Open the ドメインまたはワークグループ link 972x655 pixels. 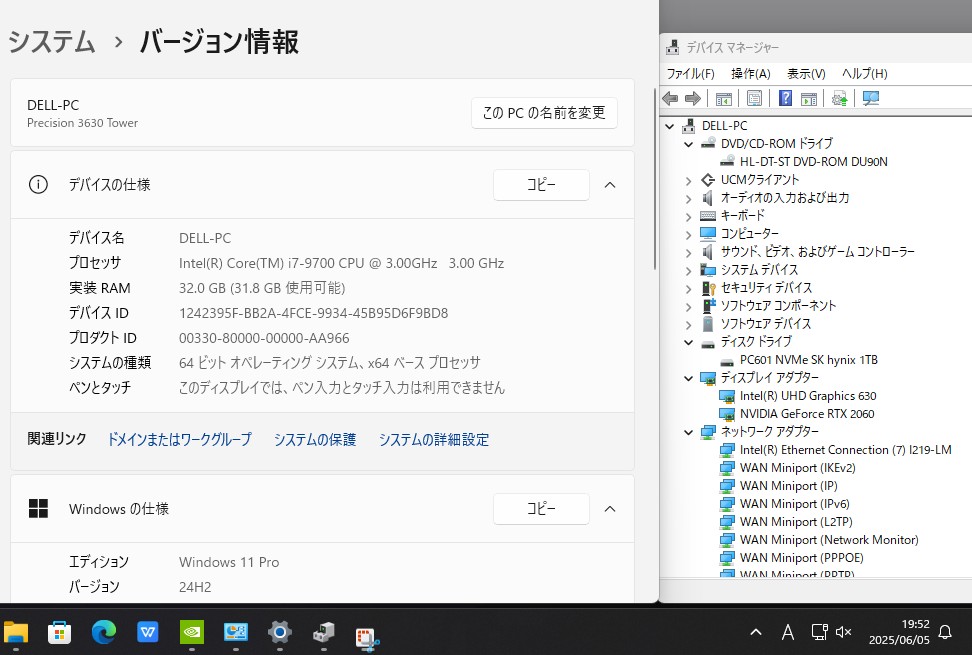[x=180, y=439]
